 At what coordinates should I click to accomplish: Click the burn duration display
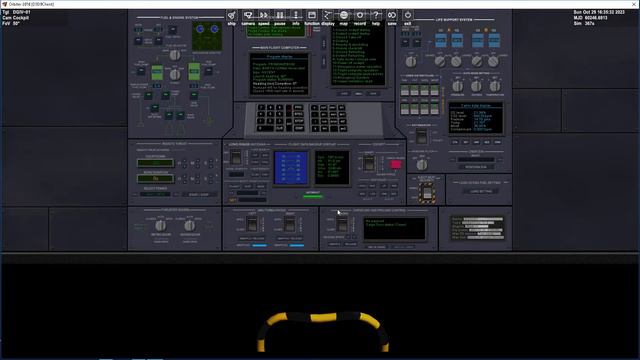155,179
